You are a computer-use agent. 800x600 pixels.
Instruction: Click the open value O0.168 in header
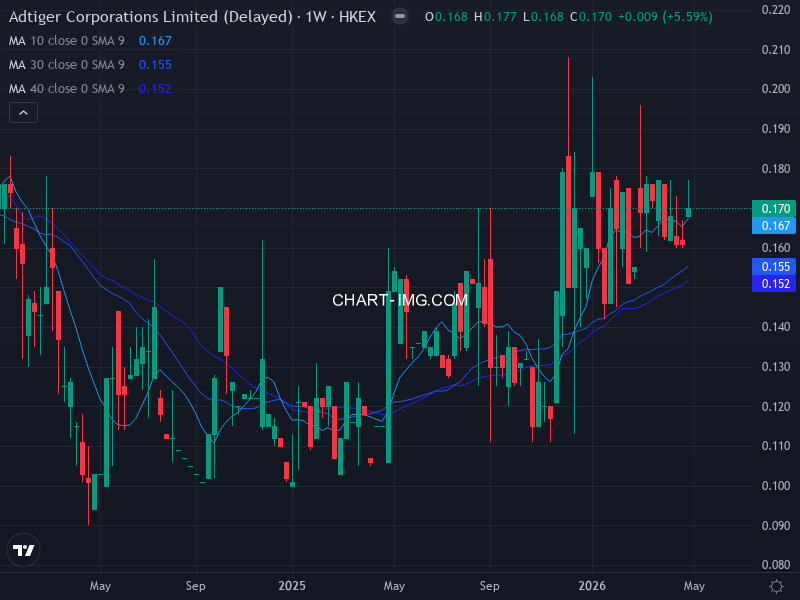tap(446, 17)
